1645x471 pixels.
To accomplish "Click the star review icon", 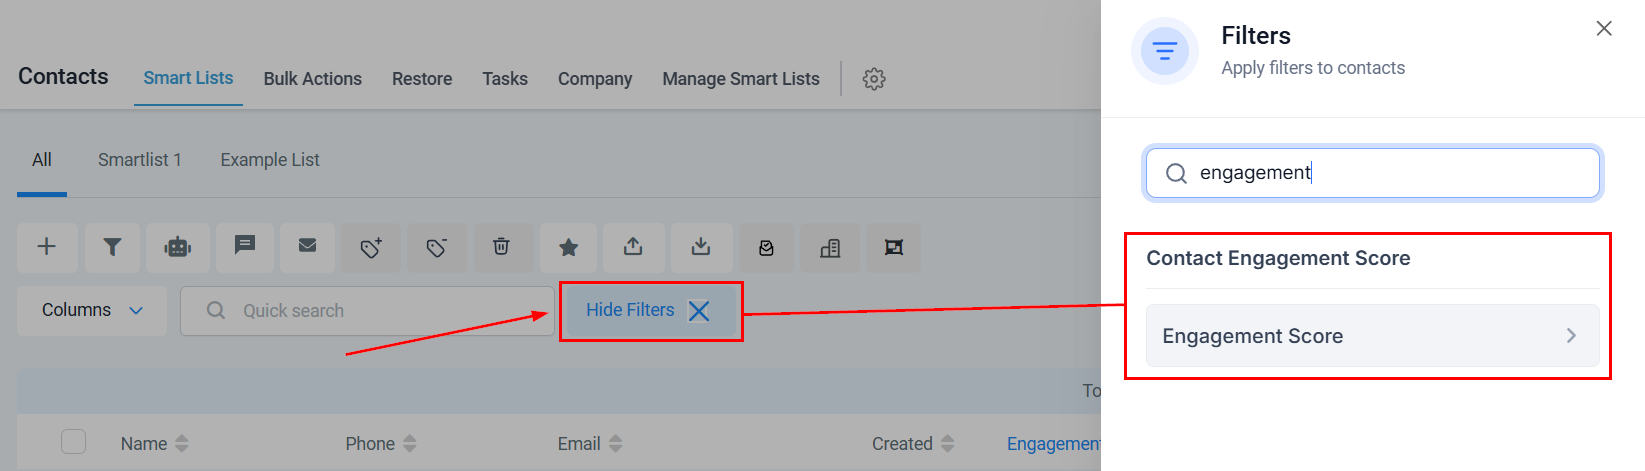I will click(x=568, y=247).
